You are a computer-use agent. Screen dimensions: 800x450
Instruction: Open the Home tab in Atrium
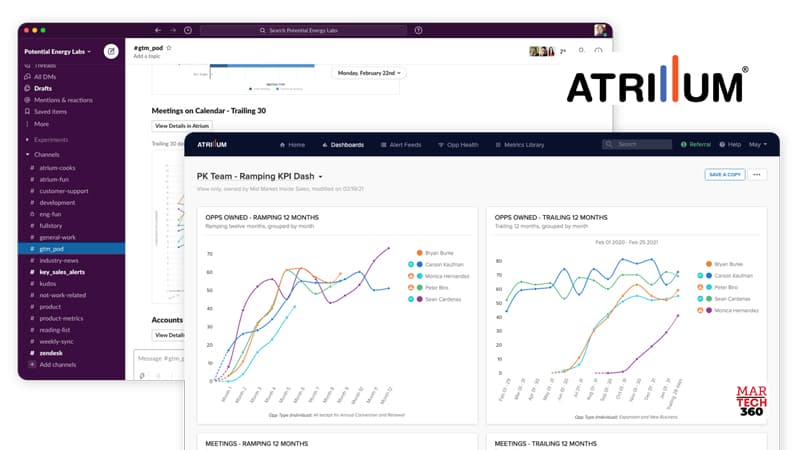pos(292,145)
